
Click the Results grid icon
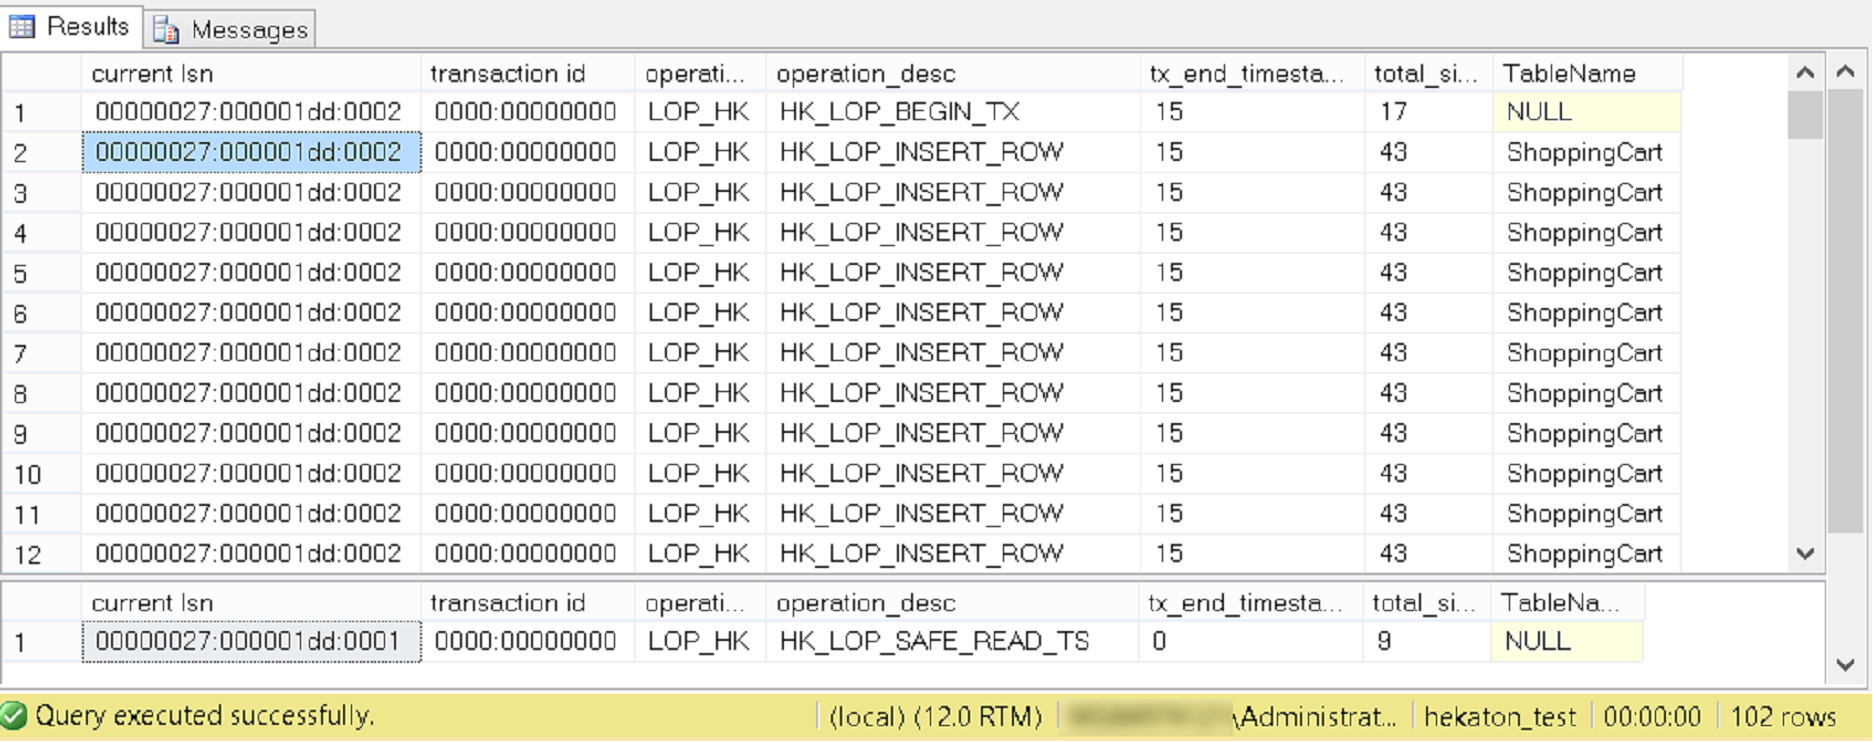click(x=22, y=26)
